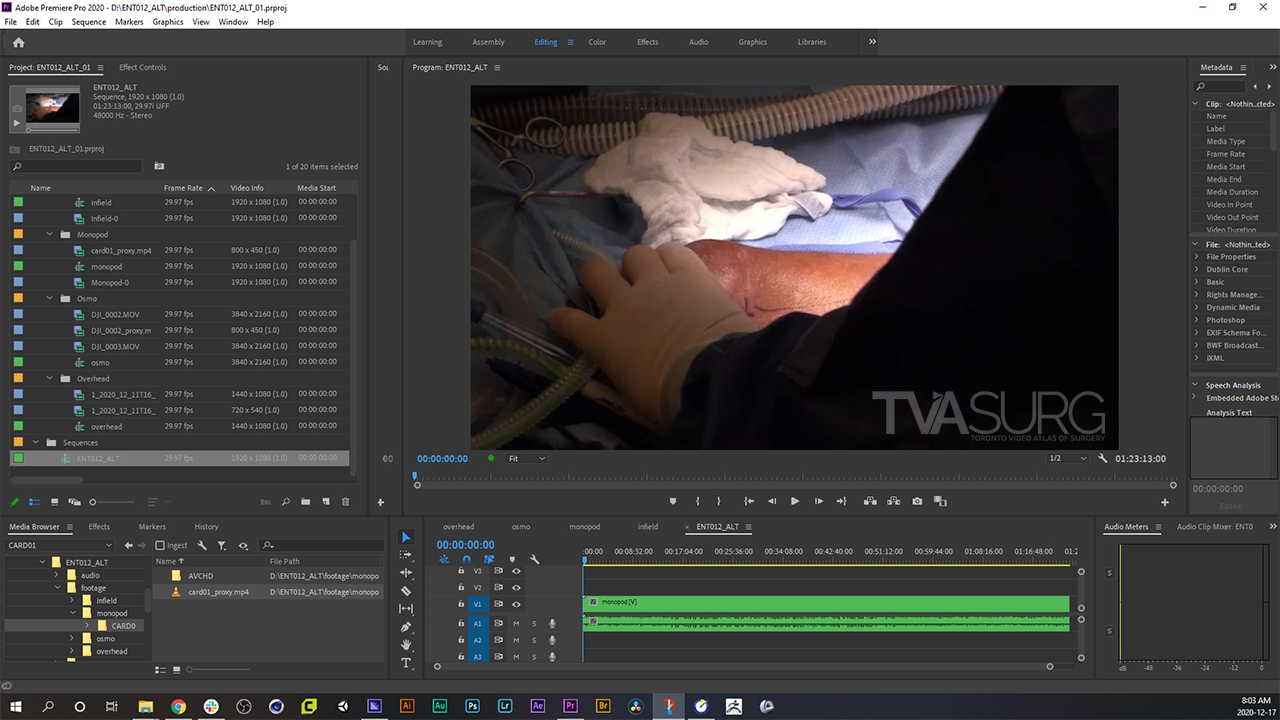Viewport: 1280px width, 720px height.
Task: Click Mark Out button in Program monitor
Action: click(721, 501)
